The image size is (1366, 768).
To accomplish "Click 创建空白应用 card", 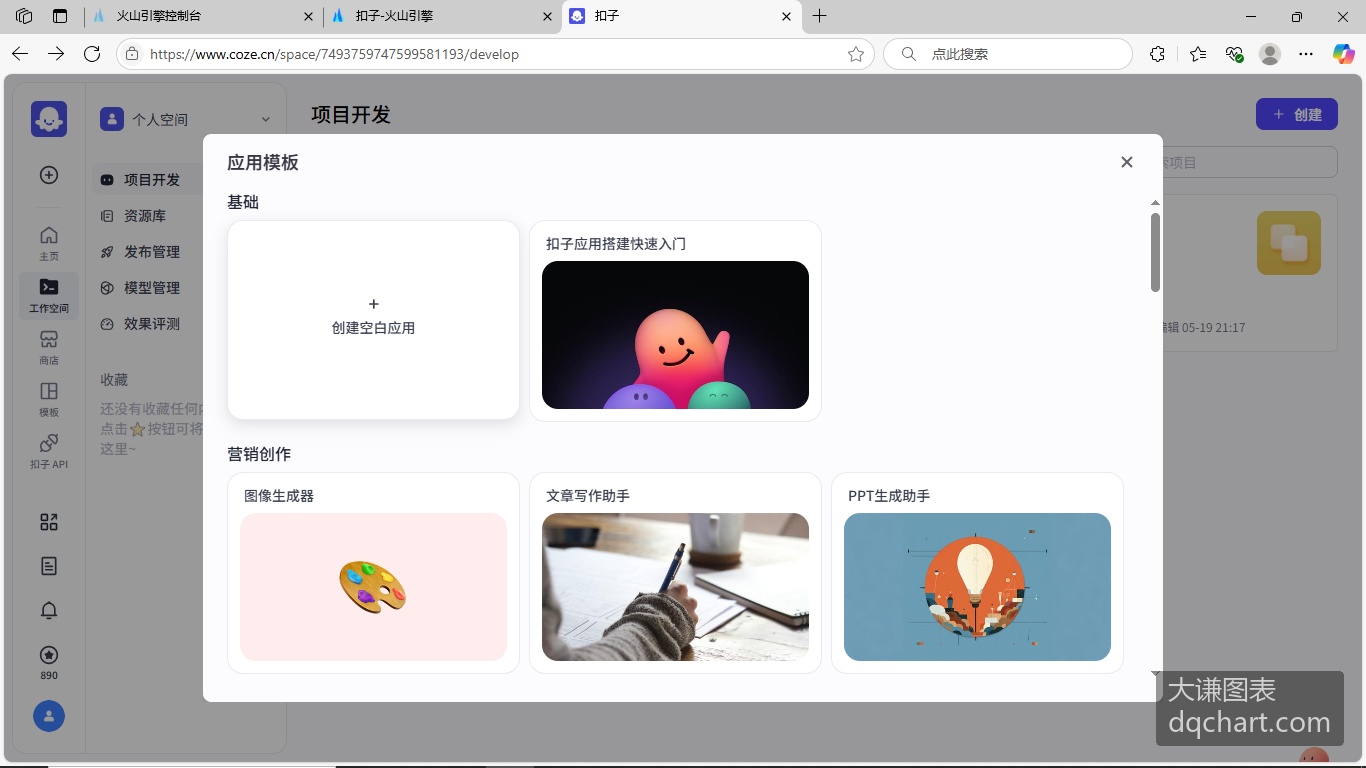I will coord(373,320).
